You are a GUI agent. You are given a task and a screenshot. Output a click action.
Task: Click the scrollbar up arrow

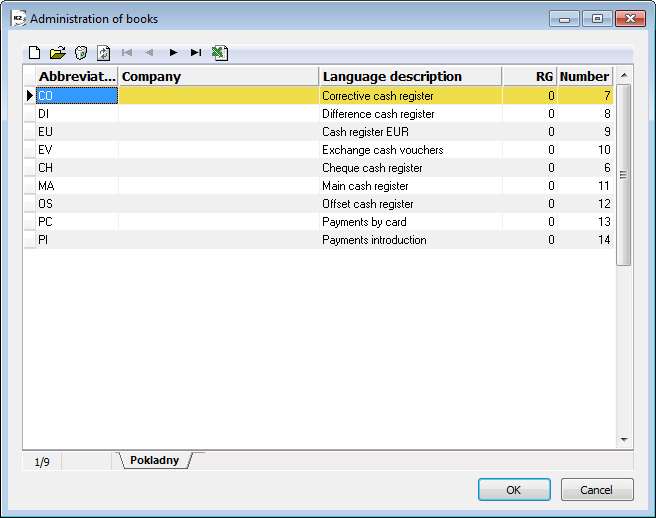(624, 75)
